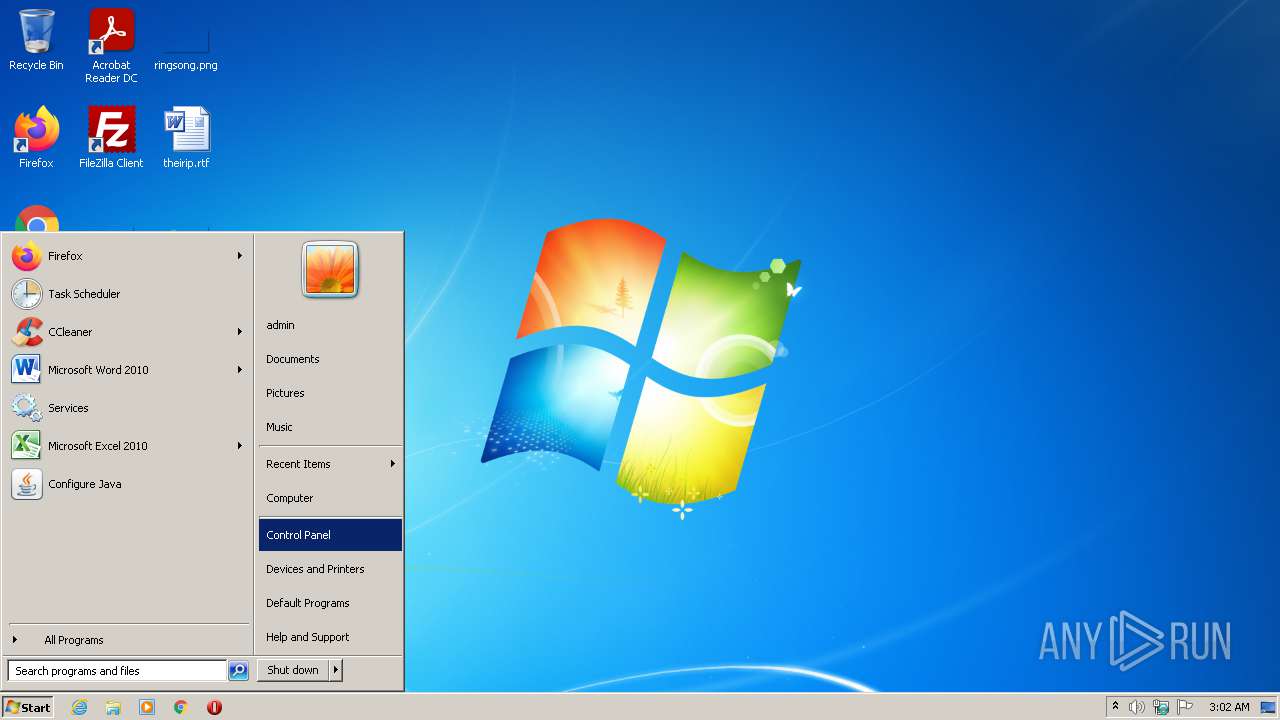Open Pictures library
1280x720 pixels.
[x=330, y=393]
